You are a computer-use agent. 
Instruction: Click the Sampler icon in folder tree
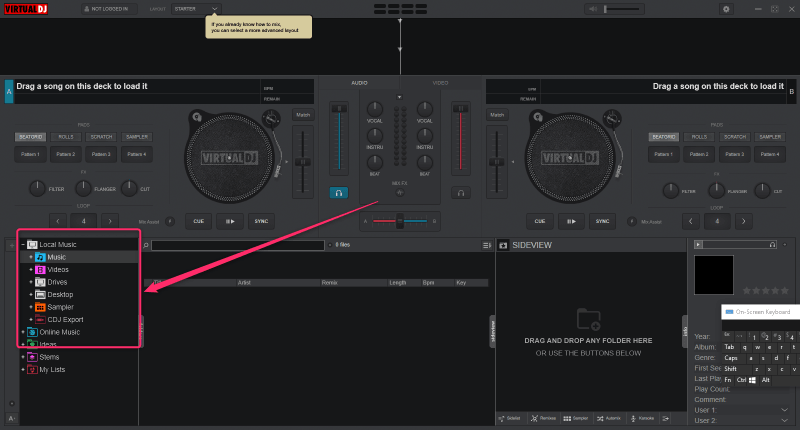(x=40, y=307)
